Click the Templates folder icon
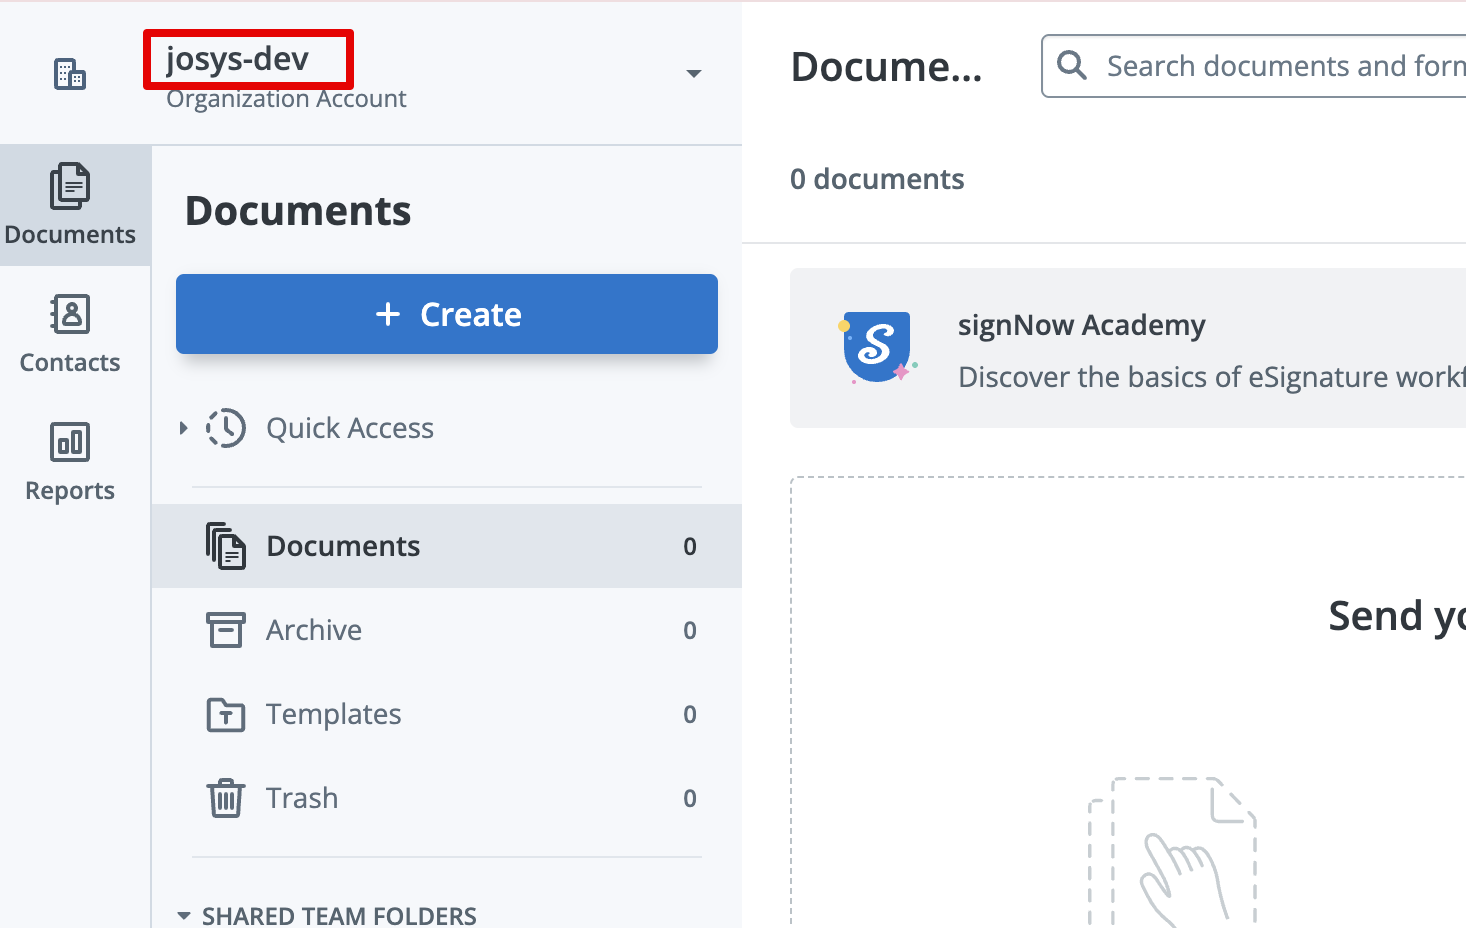This screenshot has height=928, width=1466. [225, 714]
